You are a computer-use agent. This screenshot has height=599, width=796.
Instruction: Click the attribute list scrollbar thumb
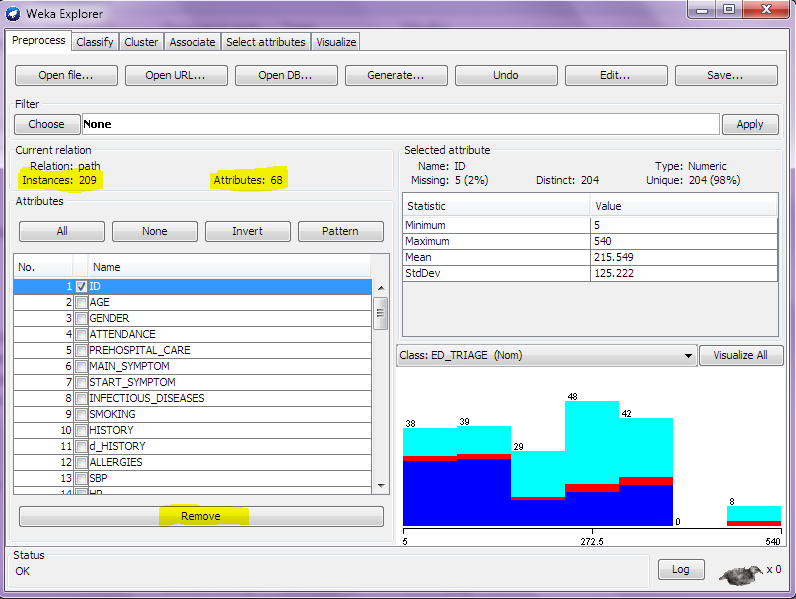click(x=381, y=313)
